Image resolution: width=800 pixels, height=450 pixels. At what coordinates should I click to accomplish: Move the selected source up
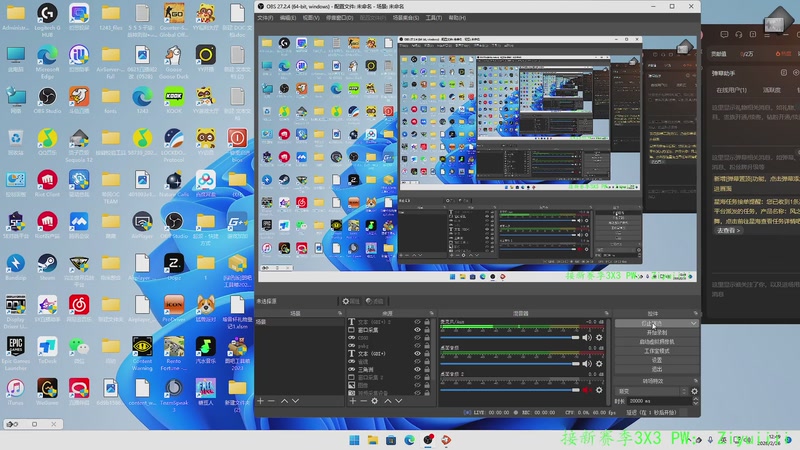click(x=388, y=402)
